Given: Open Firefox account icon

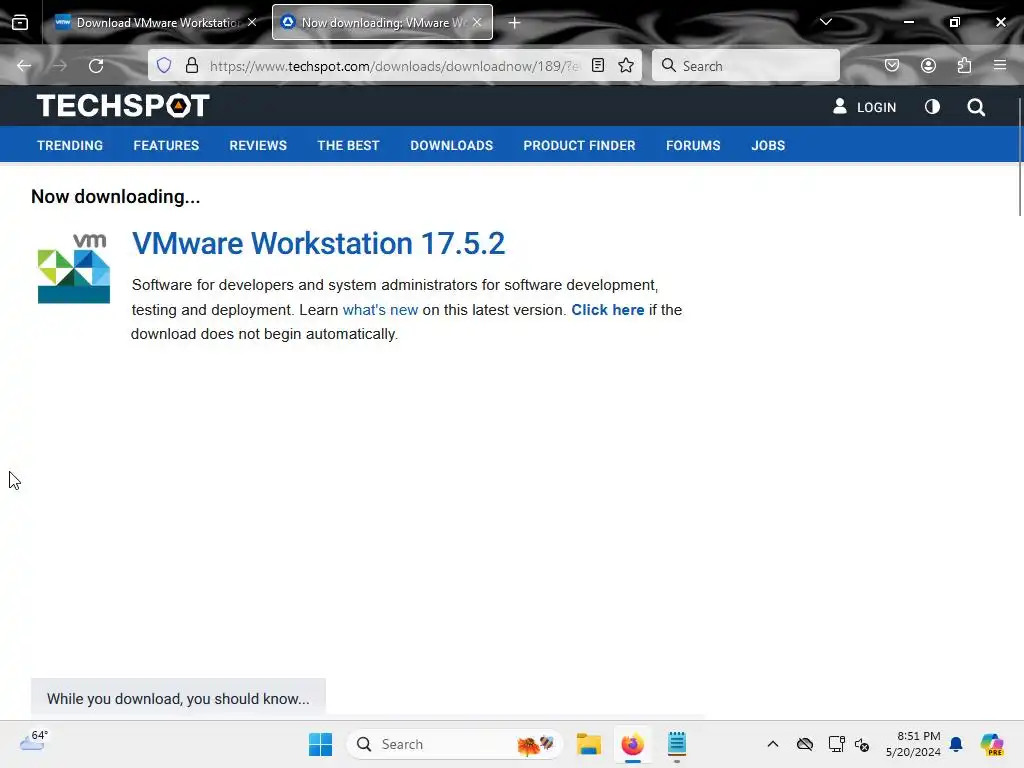Looking at the screenshot, I should click(928, 65).
